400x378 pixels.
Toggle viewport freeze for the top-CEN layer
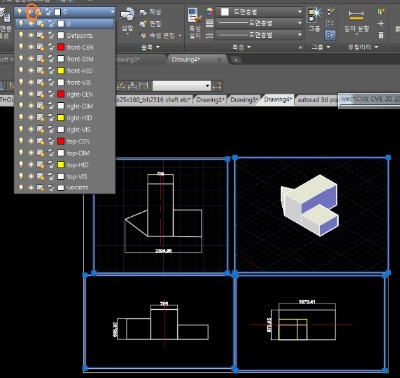pos(41,141)
